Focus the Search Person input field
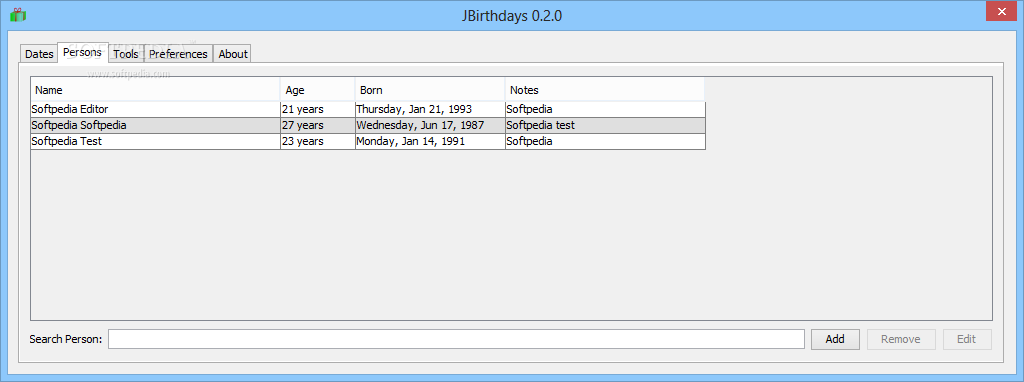The height and width of the screenshot is (382, 1024). click(456, 340)
